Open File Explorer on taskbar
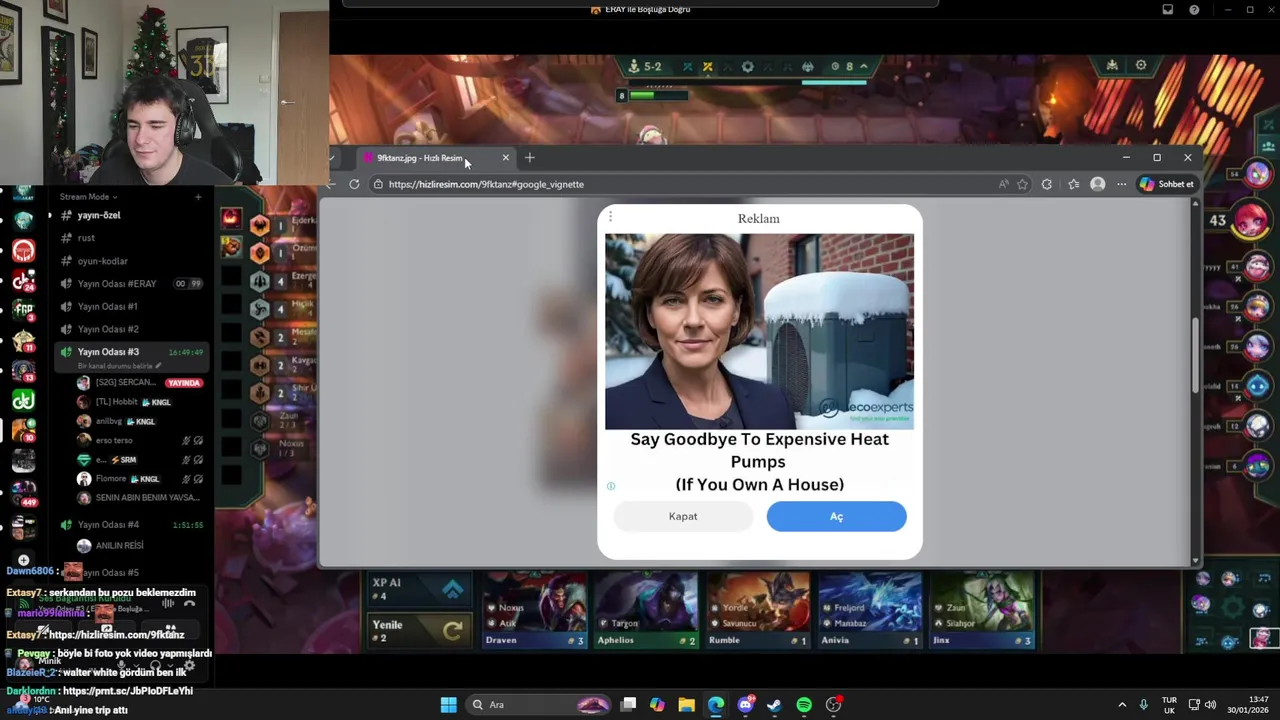The width and height of the screenshot is (1280, 720). pyautogui.click(x=686, y=705)
